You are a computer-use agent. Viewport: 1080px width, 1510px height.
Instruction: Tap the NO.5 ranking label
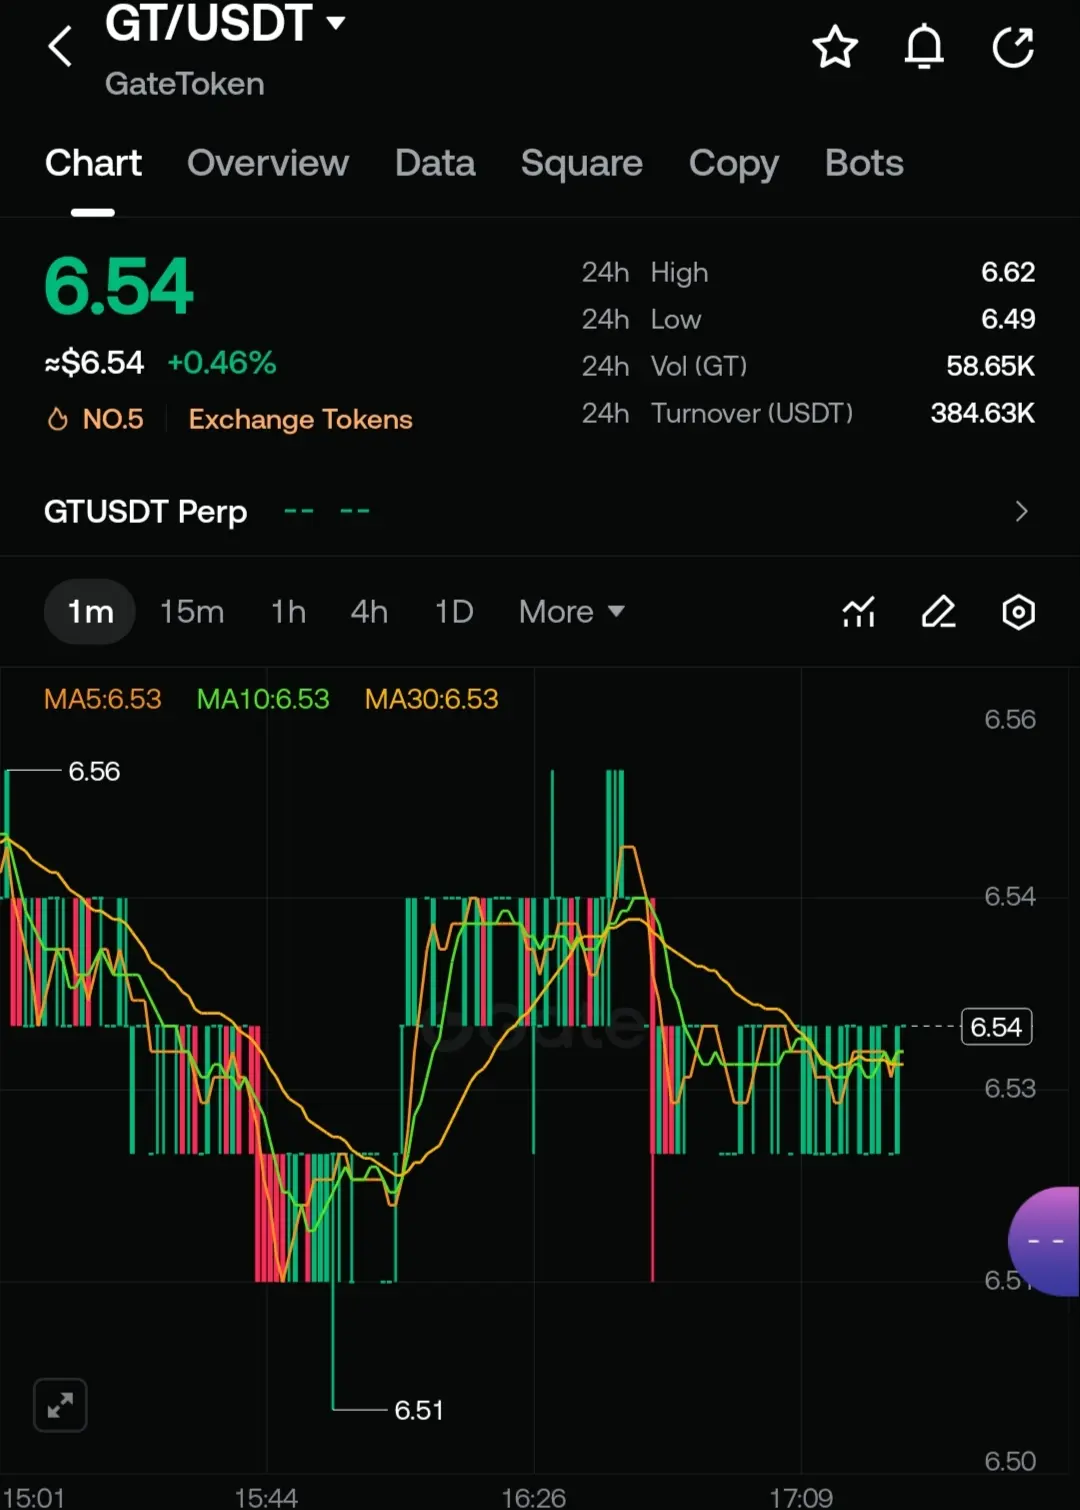point(113,419)
